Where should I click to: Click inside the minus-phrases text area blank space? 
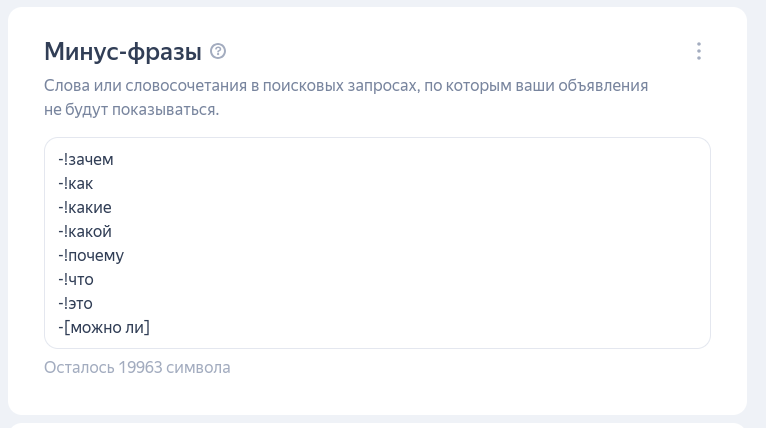[x=415, y=243]
